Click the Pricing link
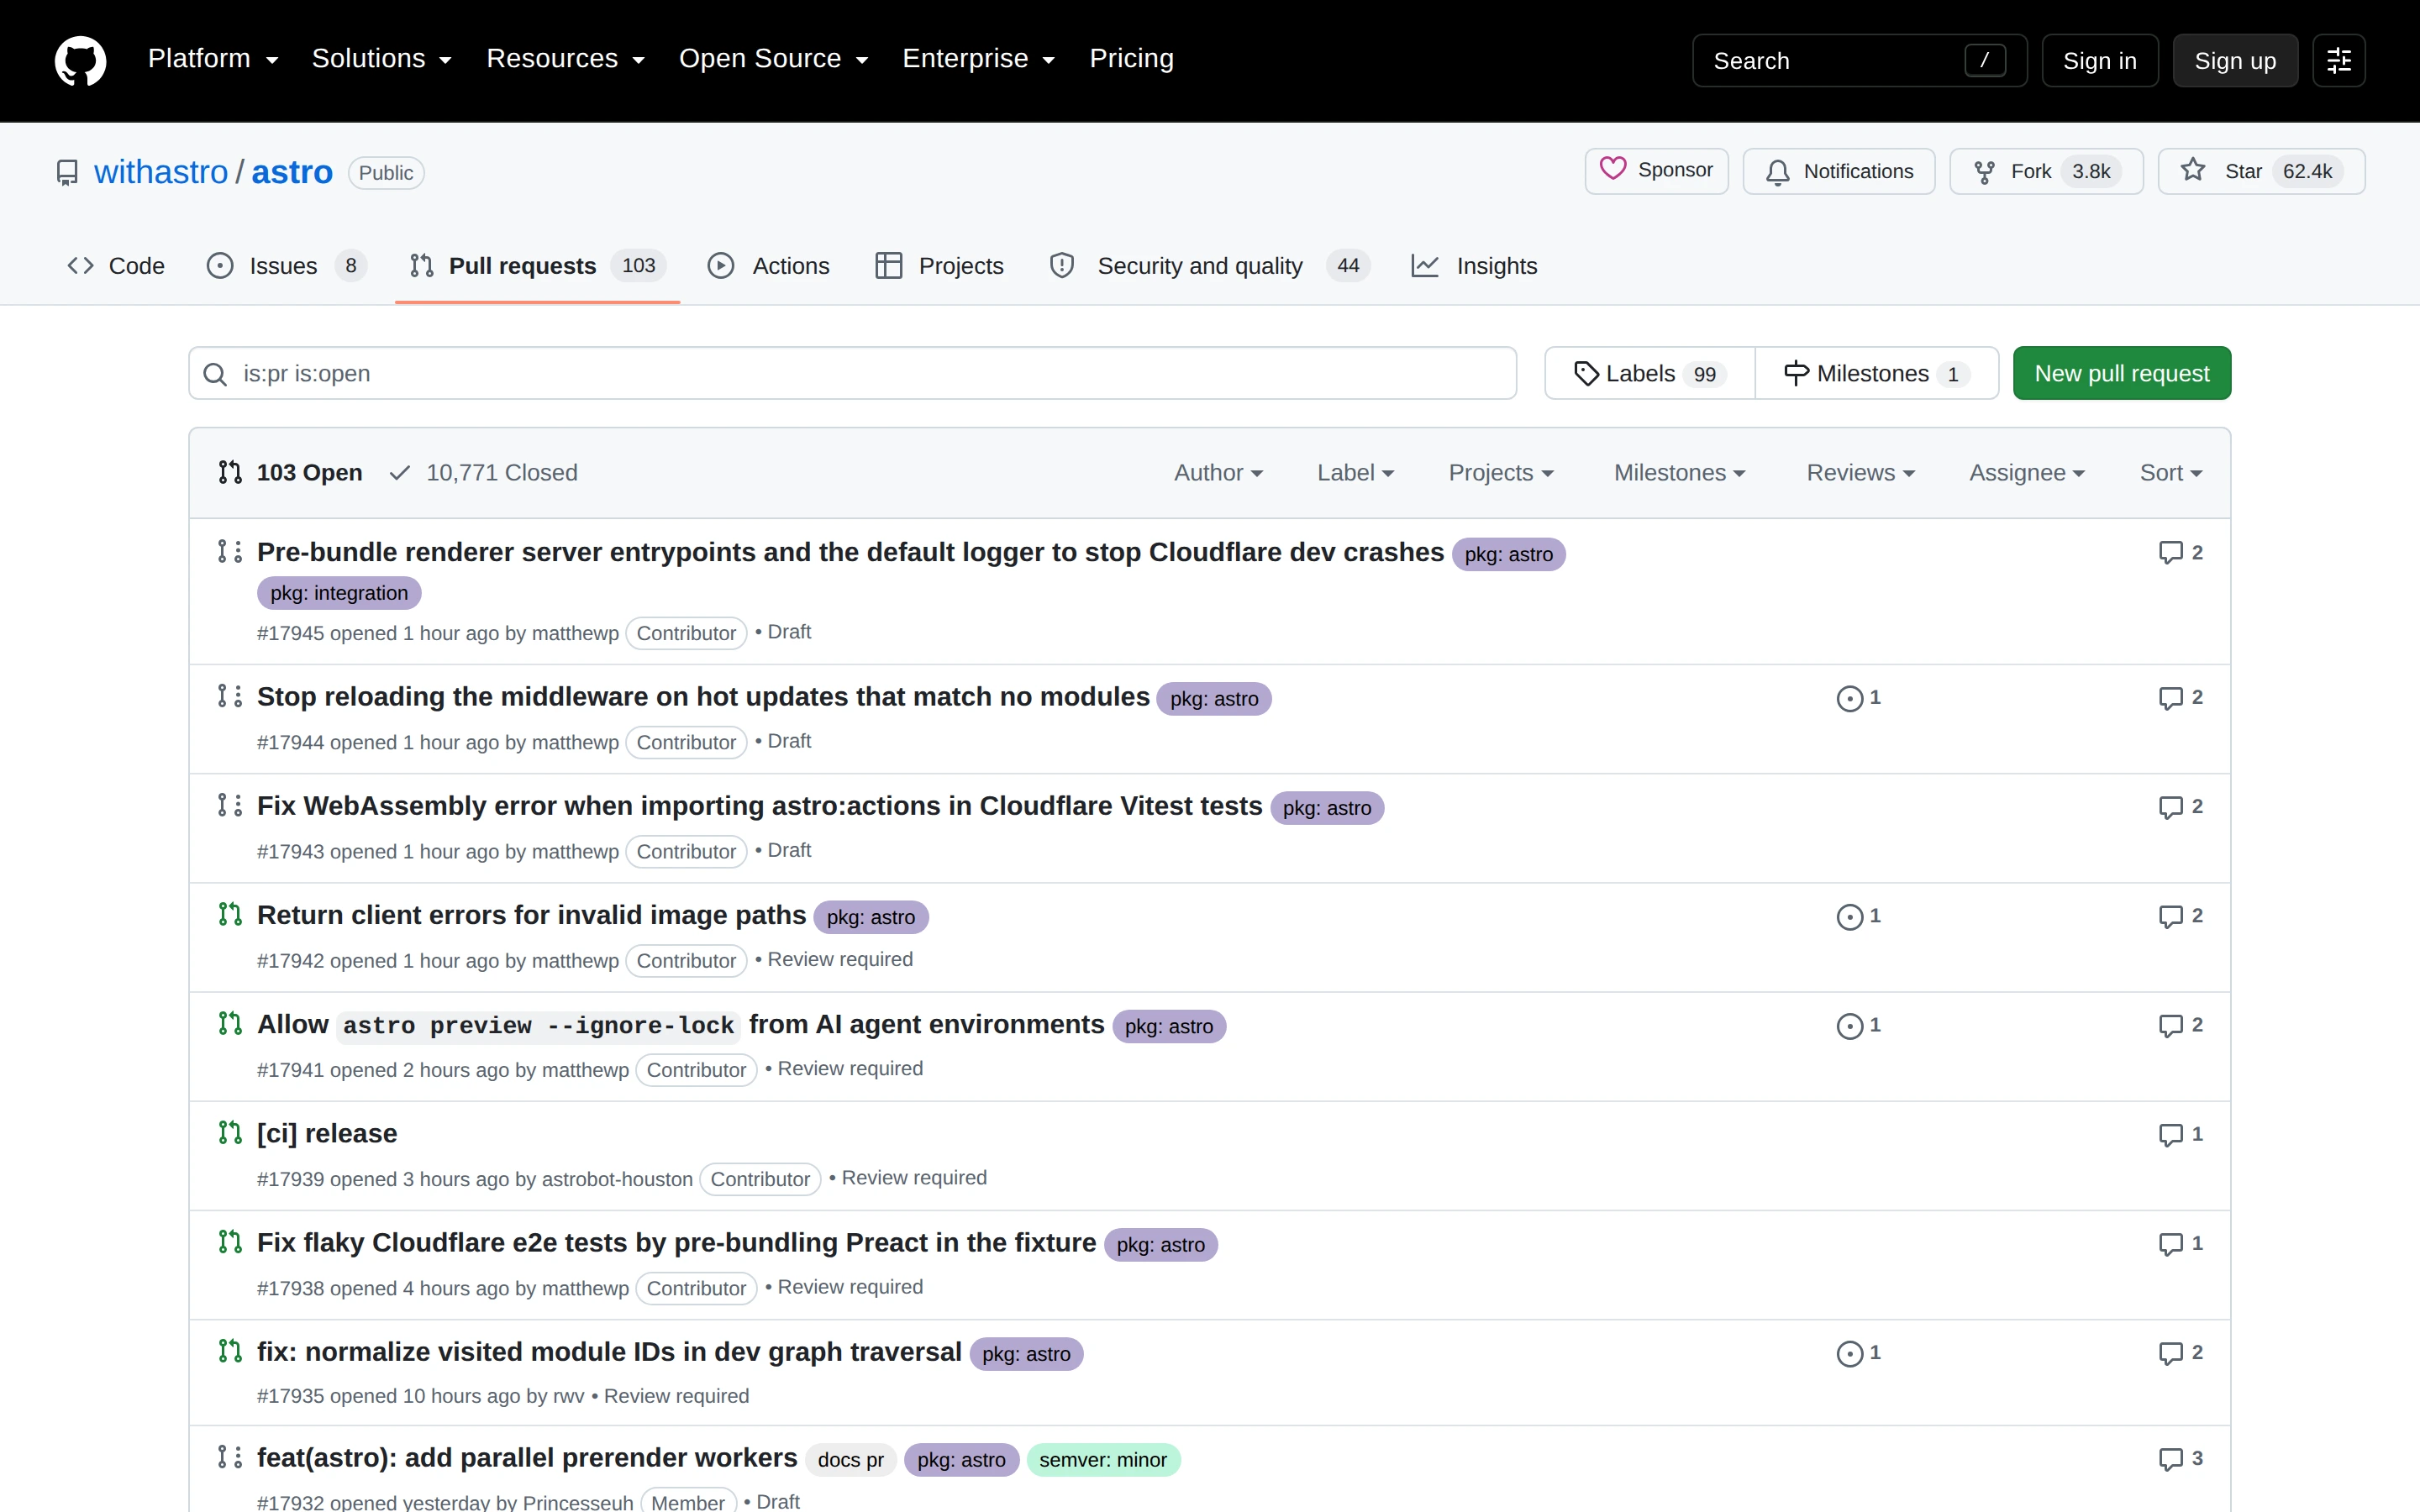 pyautogui.click(x=1131, y=59)
